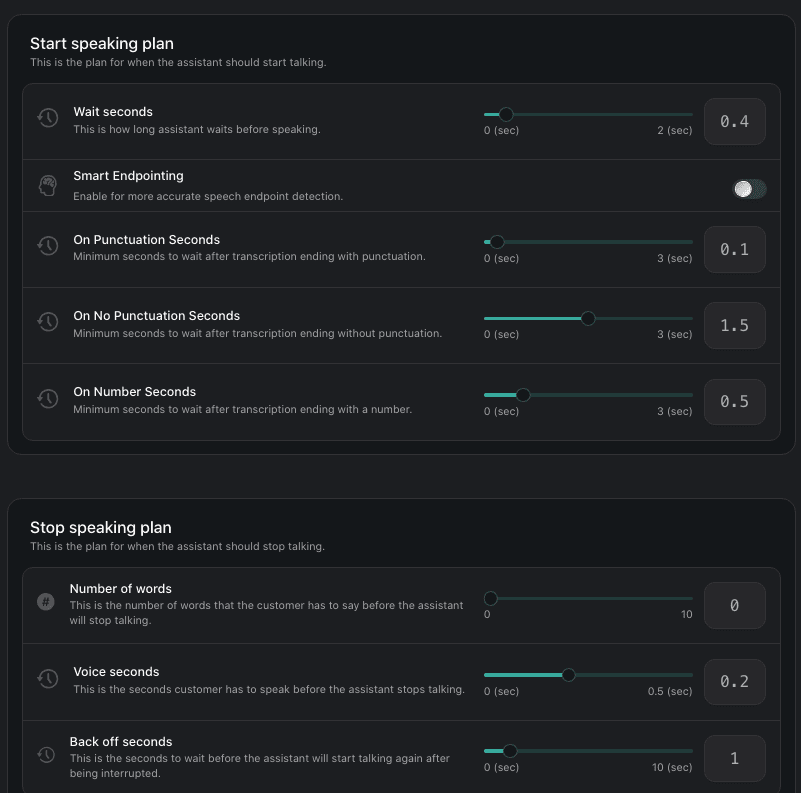Image resolution: width=801 pixels, height=793 pixels.
Task: Select the Back off seconds value box showing 1
Action: [x=735, y=758]
